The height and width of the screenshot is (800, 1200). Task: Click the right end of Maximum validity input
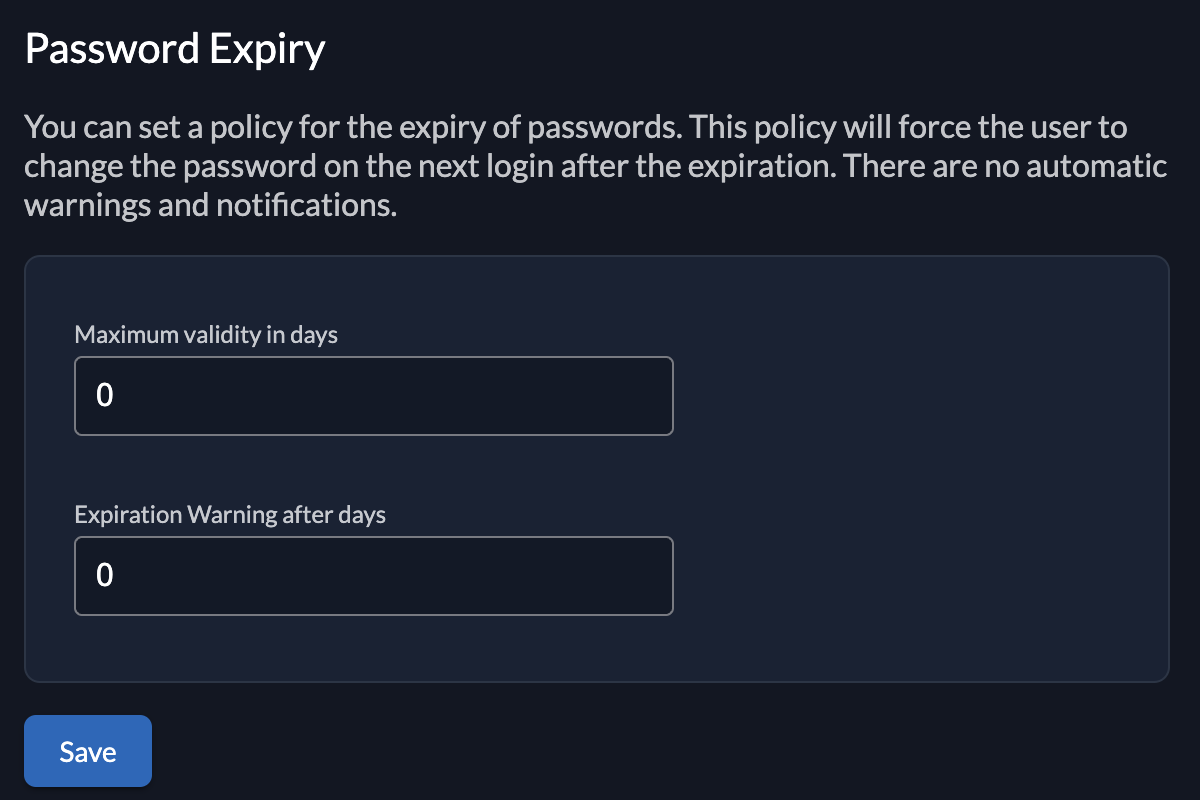tap(650, 396)
